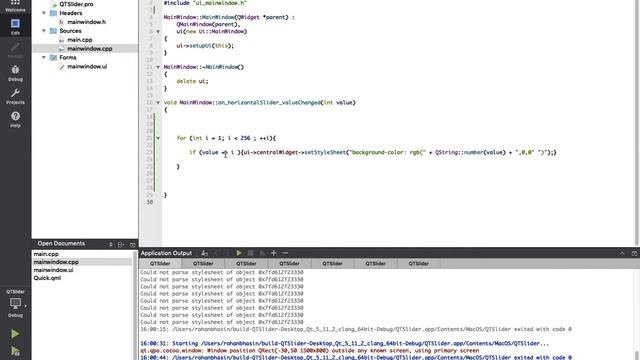The width and height of the screenshot is (640, 360).
Task: Click the "16:00:31: Starting" output line
Action: pos(345,344)
